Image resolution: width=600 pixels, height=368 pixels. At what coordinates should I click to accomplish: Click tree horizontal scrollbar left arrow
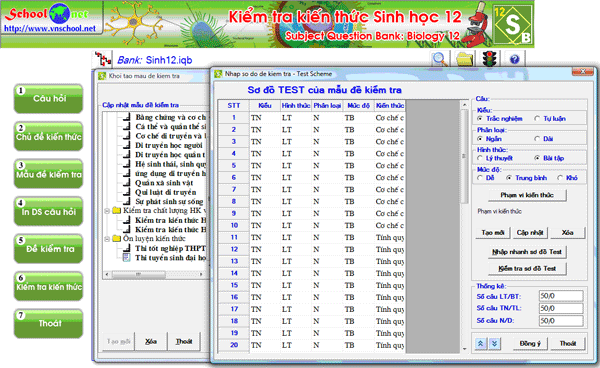tap(107, 274)
